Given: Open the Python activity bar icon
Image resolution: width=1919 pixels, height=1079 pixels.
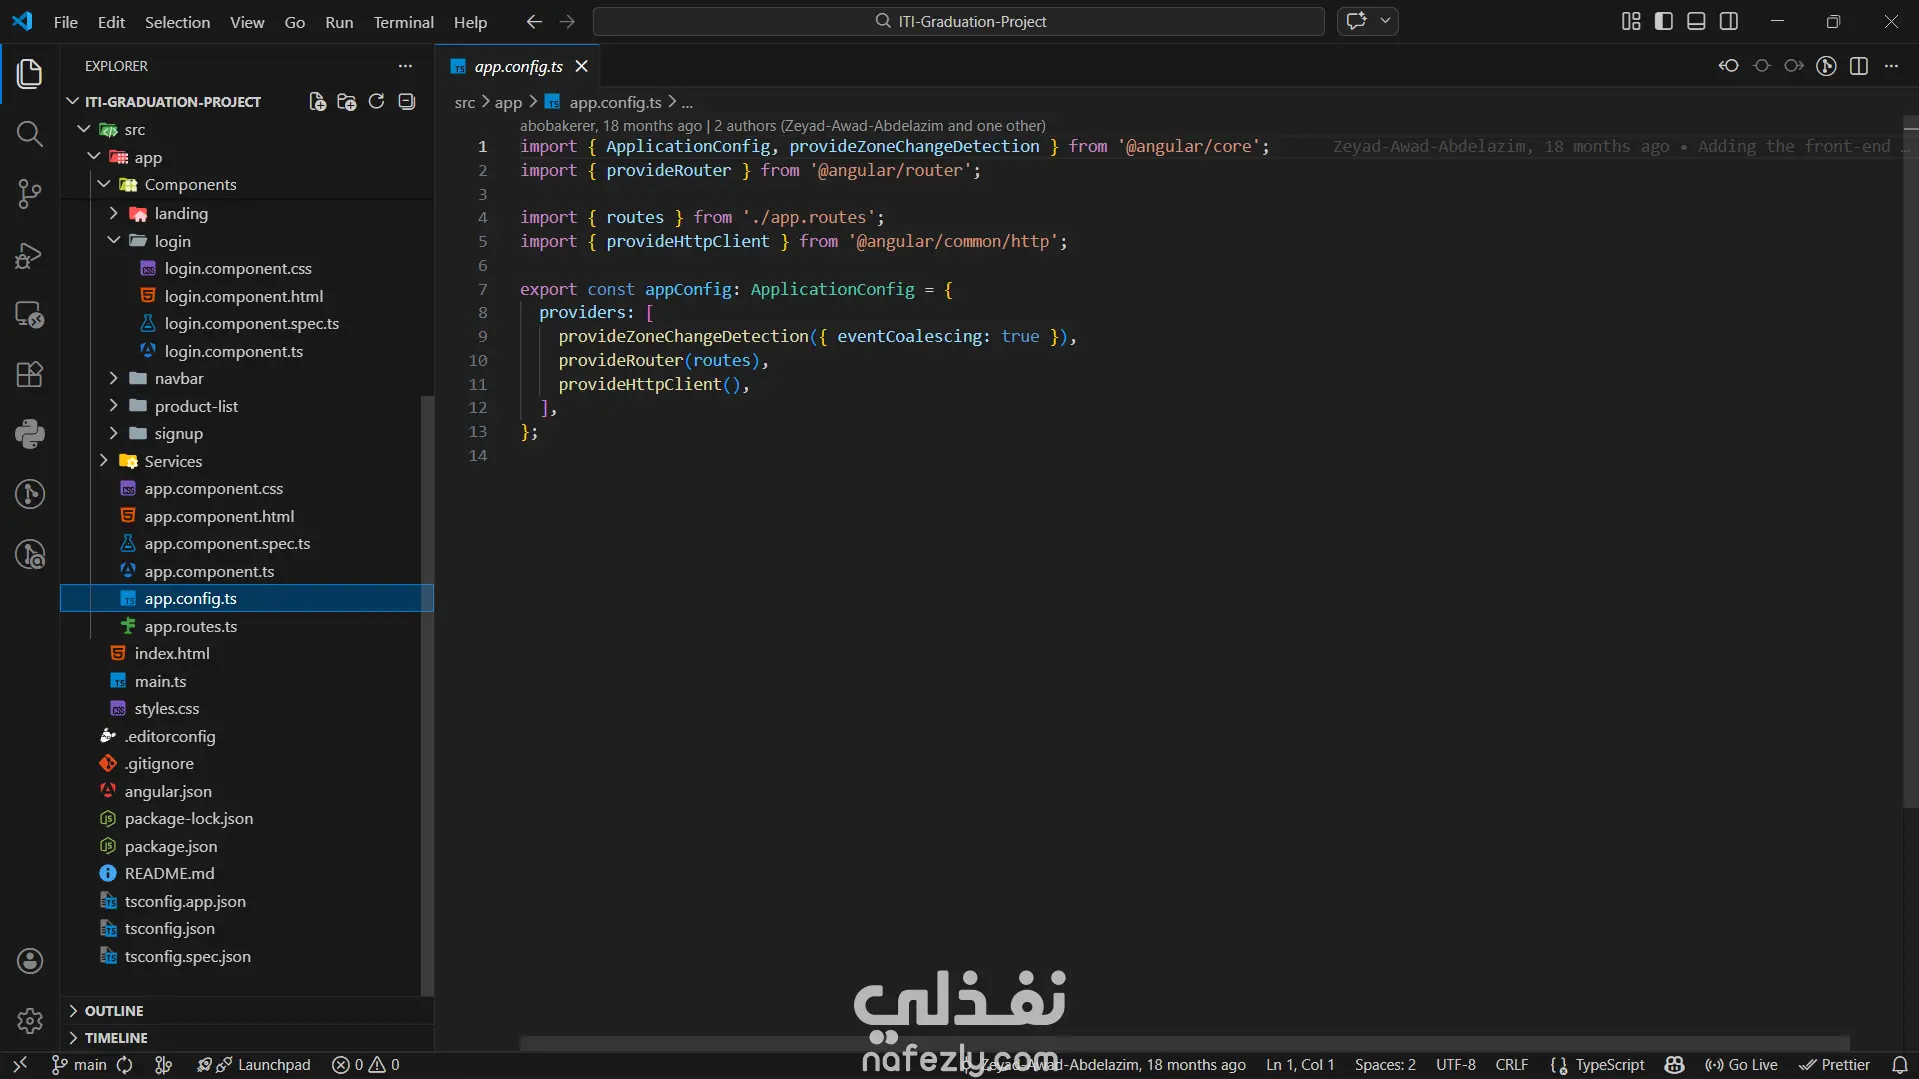Looking at the screenshot, I should (29, 434).
